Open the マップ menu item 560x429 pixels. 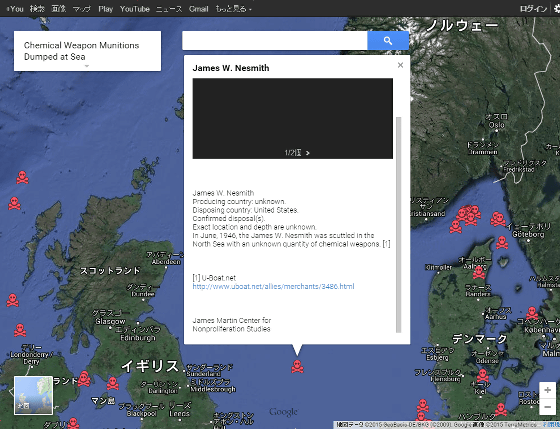(82, 9)
